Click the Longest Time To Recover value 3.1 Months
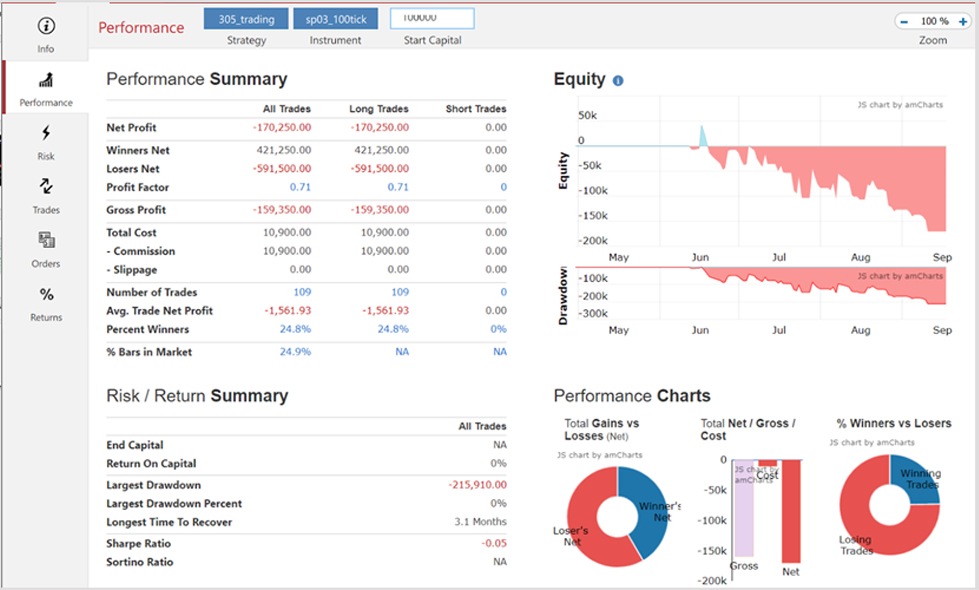Image resolution: width=979 pixels, height=590 pixels. point(480,522)
